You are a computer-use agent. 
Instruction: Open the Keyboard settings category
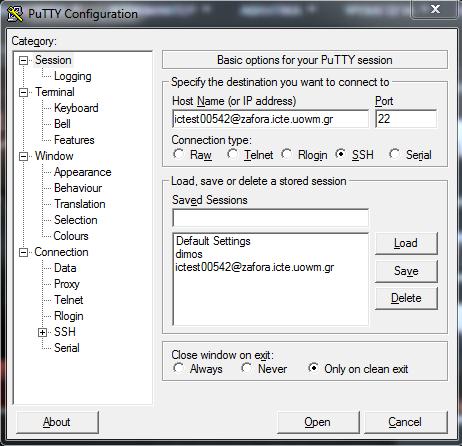coord(76,108)
